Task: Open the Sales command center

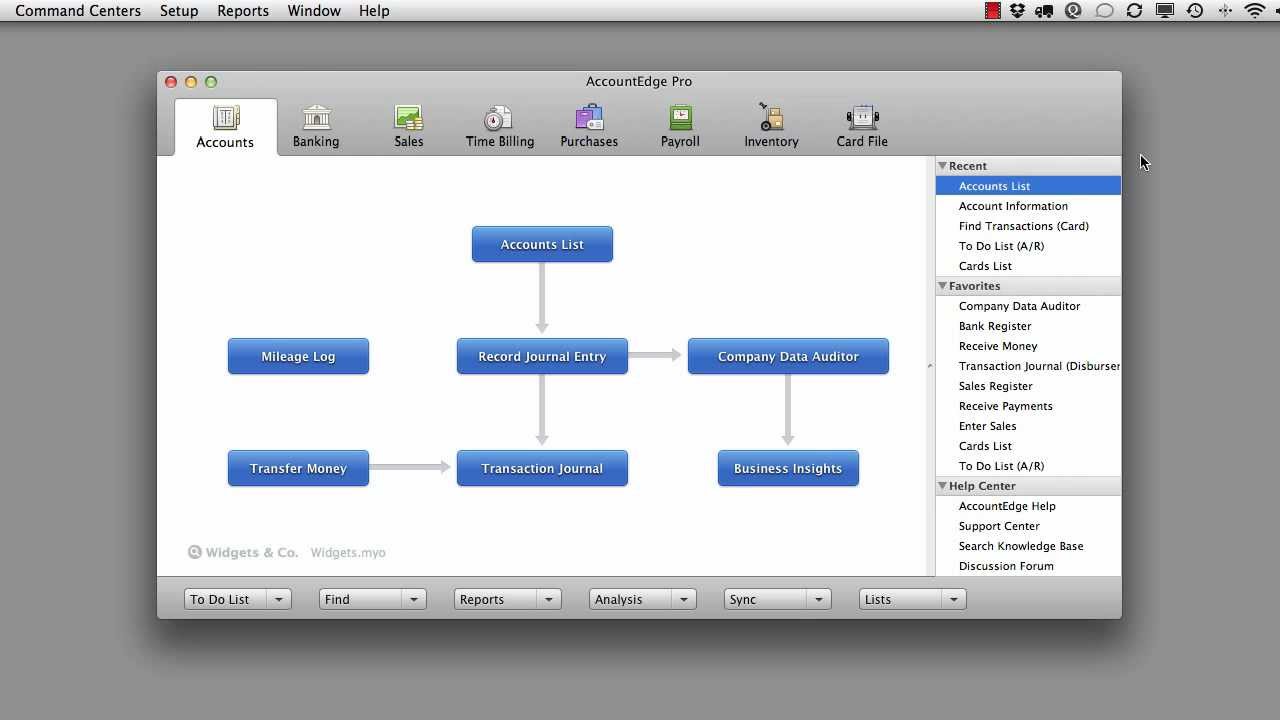Action: point(408,127)
